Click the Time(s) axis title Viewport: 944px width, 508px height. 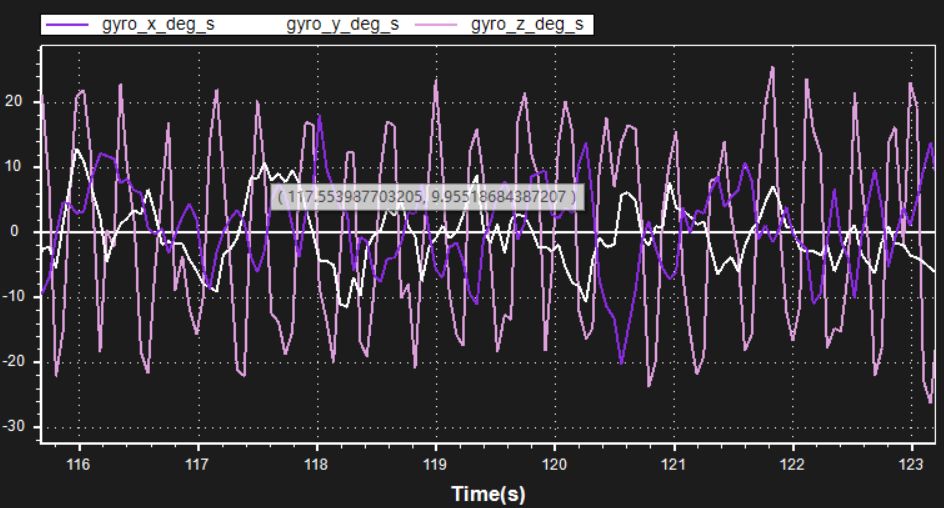(x=488, y=494)
